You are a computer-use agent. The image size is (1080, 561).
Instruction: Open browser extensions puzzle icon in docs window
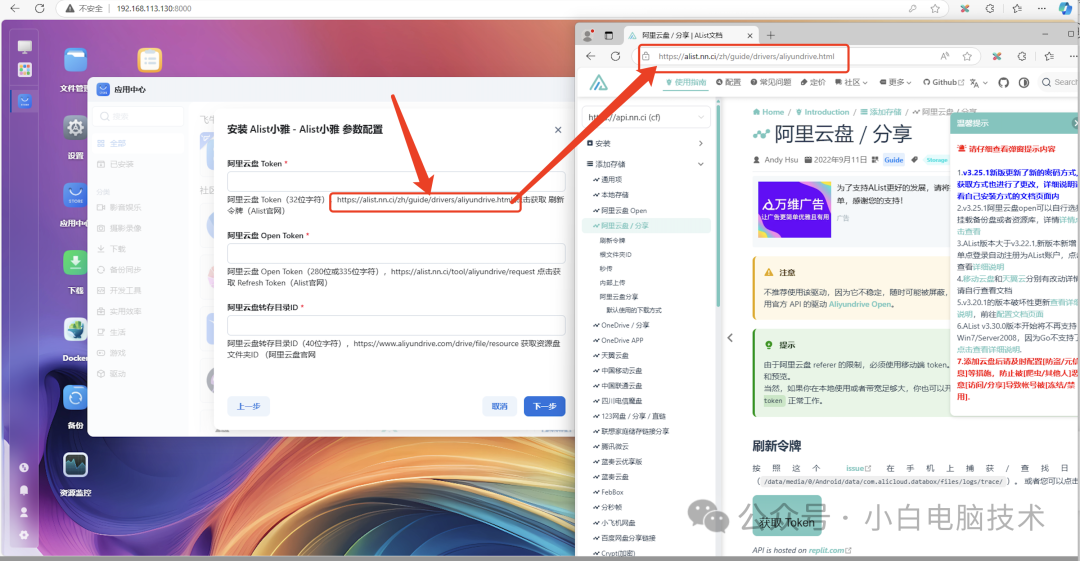(x=1021, y=57)
